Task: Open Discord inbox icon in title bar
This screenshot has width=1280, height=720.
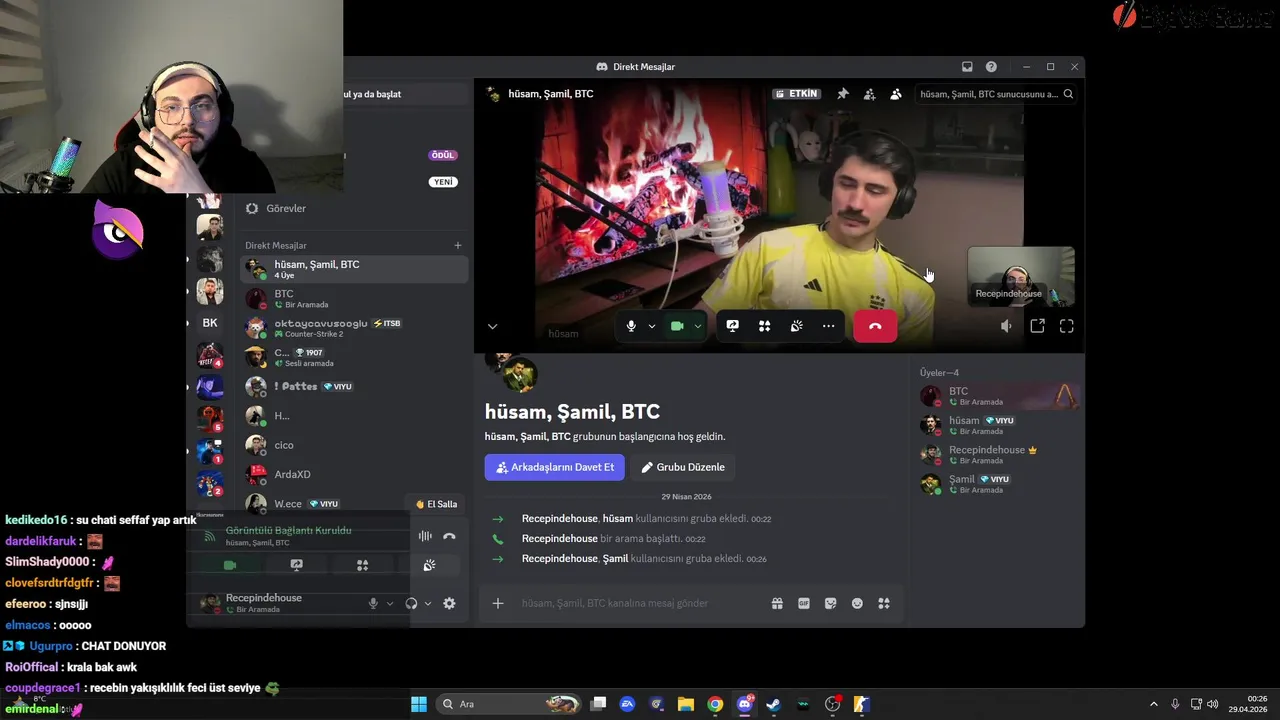Action: coord(967,67)
